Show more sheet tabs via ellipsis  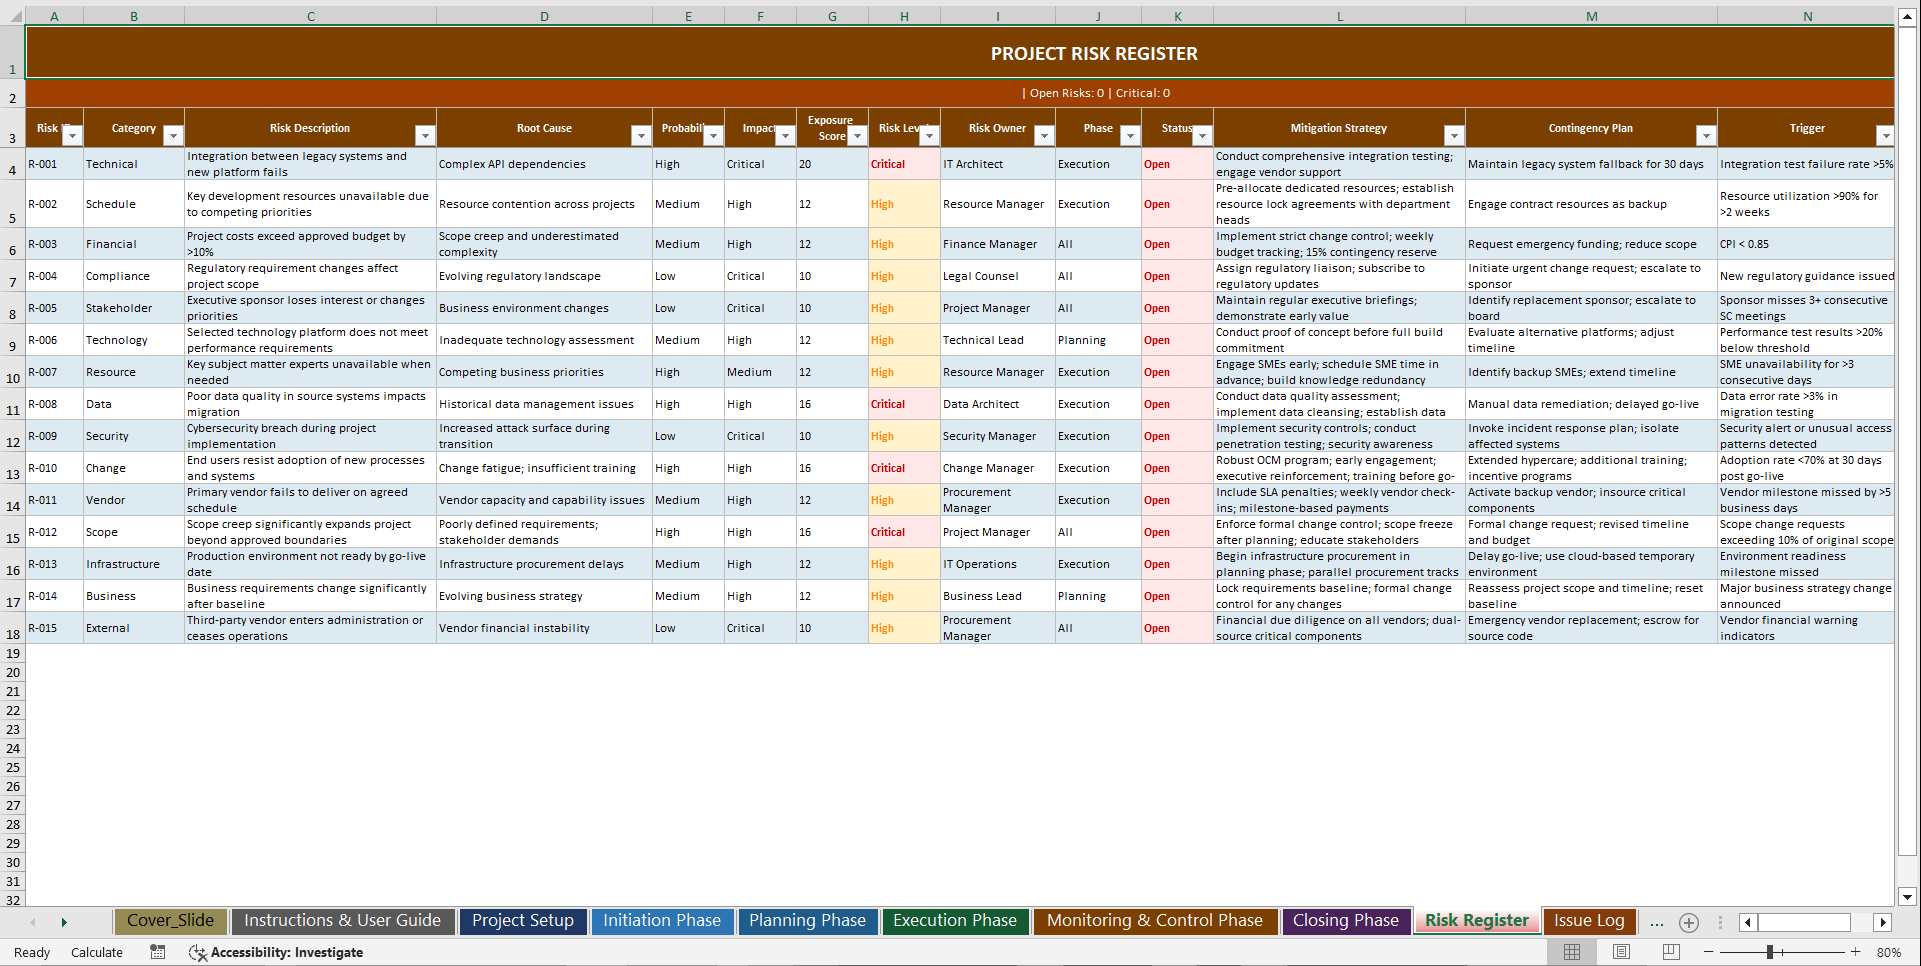(1656, 922)
